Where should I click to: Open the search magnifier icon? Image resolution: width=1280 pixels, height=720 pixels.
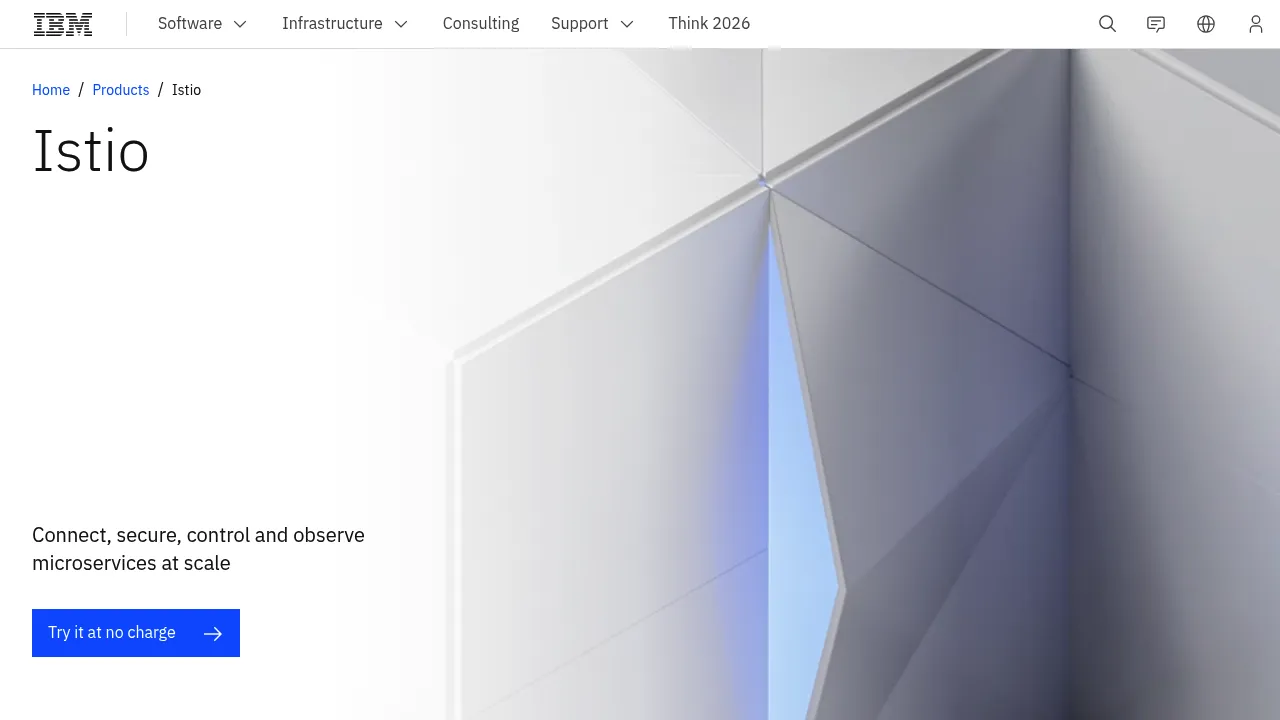(x=1107, y=24)
